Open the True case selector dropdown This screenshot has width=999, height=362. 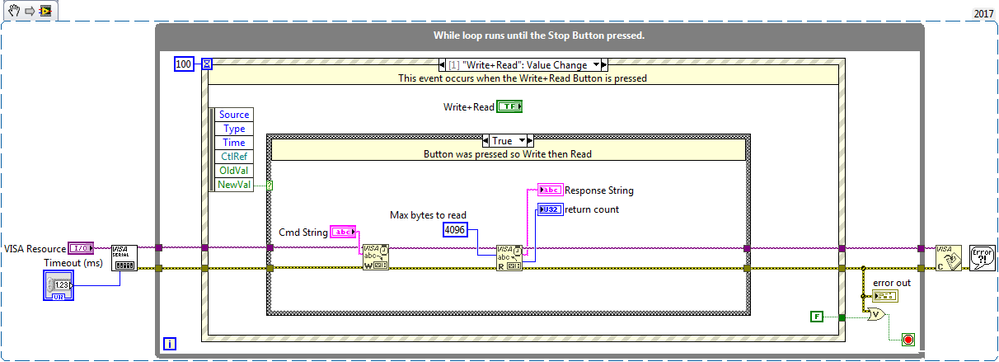click(x=522, y=140)
